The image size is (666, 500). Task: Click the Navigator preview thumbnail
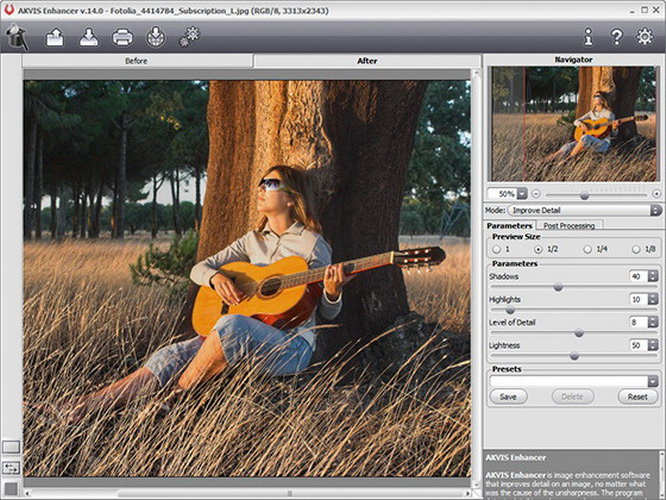pos(574,123)
